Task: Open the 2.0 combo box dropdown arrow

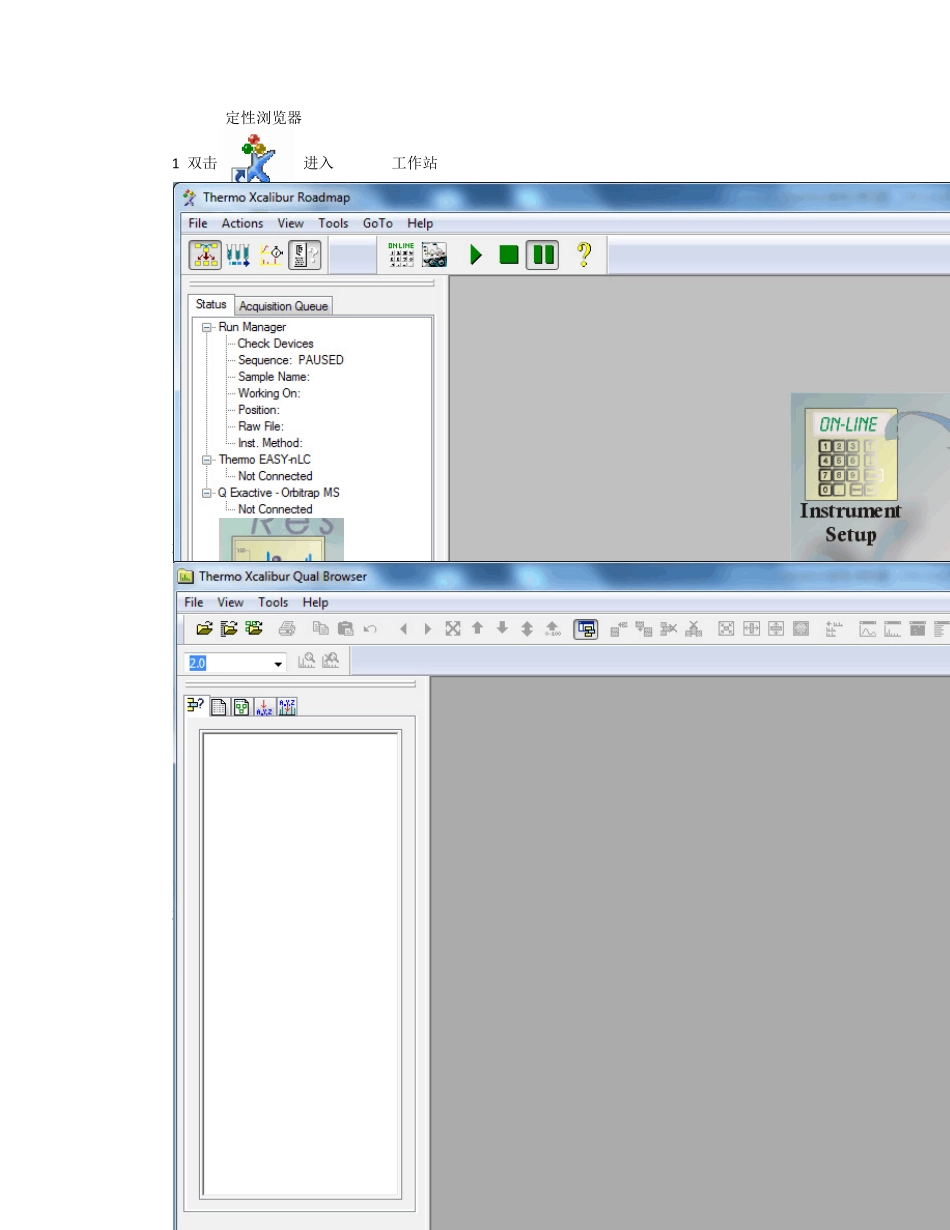Action: coord(278,664)
